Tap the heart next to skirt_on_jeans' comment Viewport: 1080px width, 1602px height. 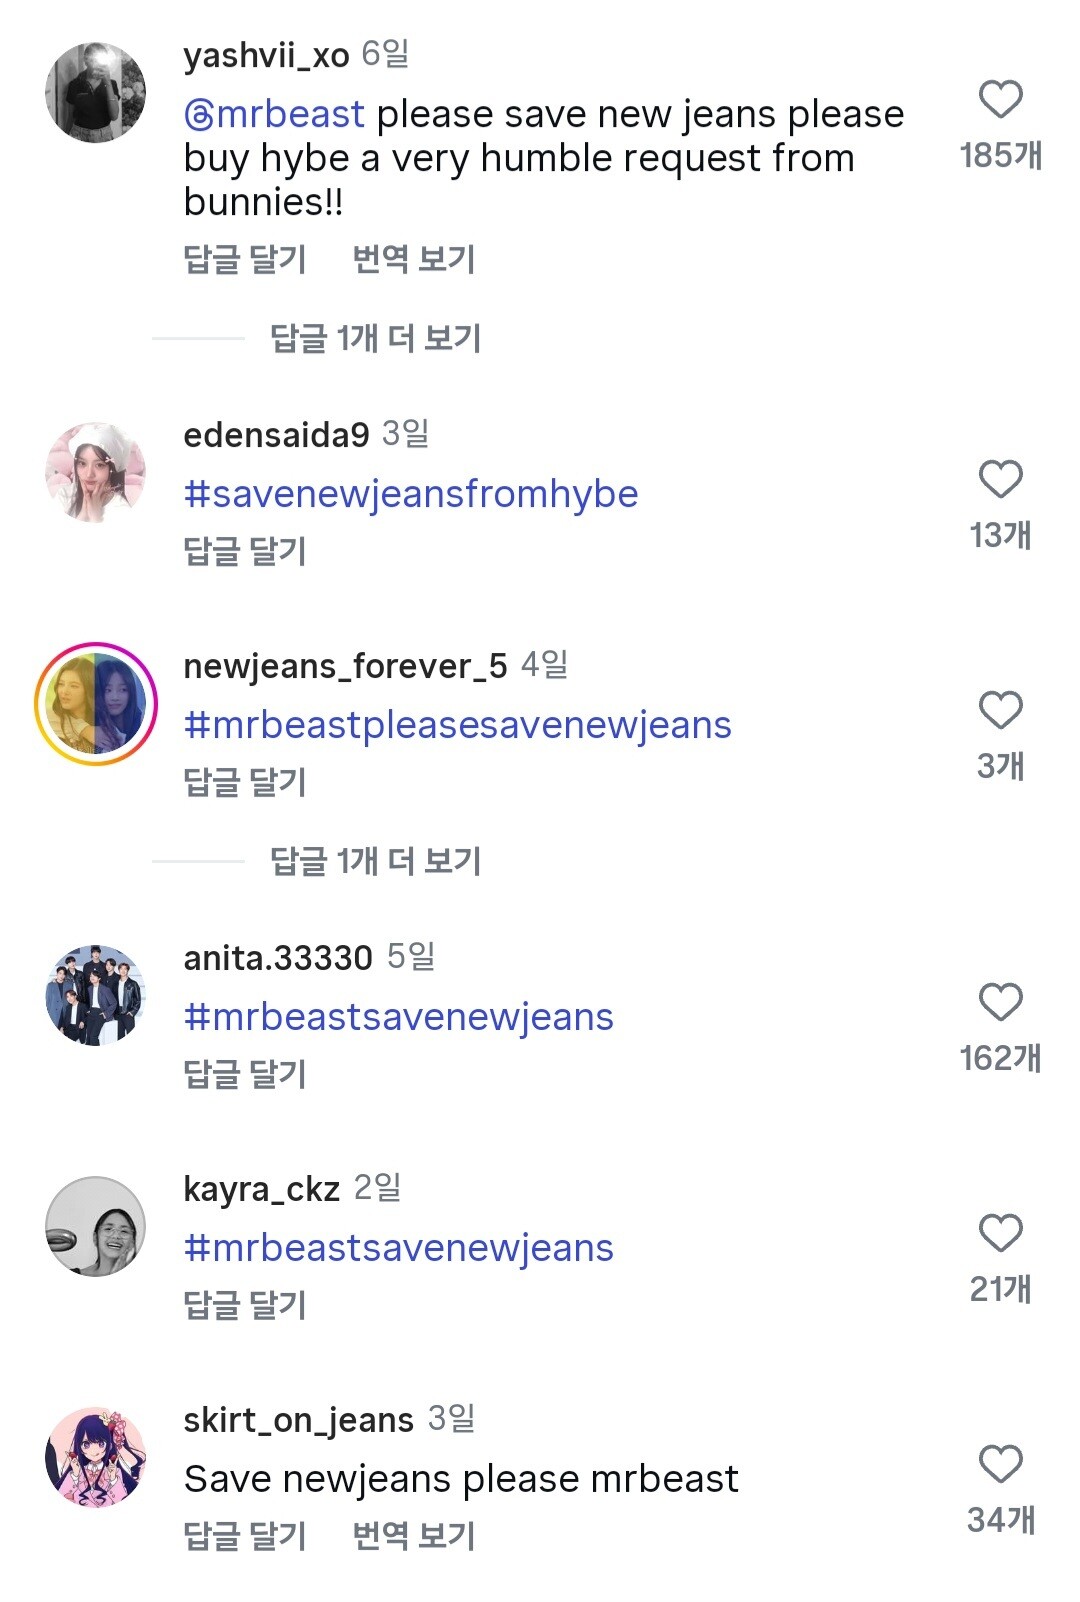(x=1000, y=1464)
